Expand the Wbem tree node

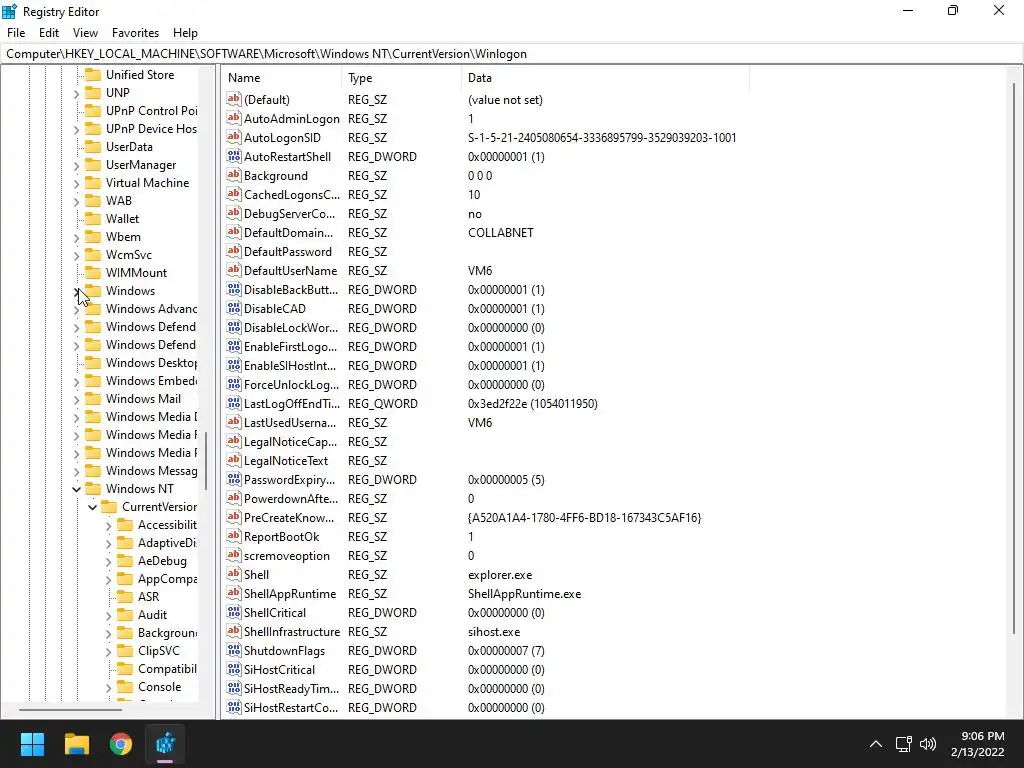(76, 237)
